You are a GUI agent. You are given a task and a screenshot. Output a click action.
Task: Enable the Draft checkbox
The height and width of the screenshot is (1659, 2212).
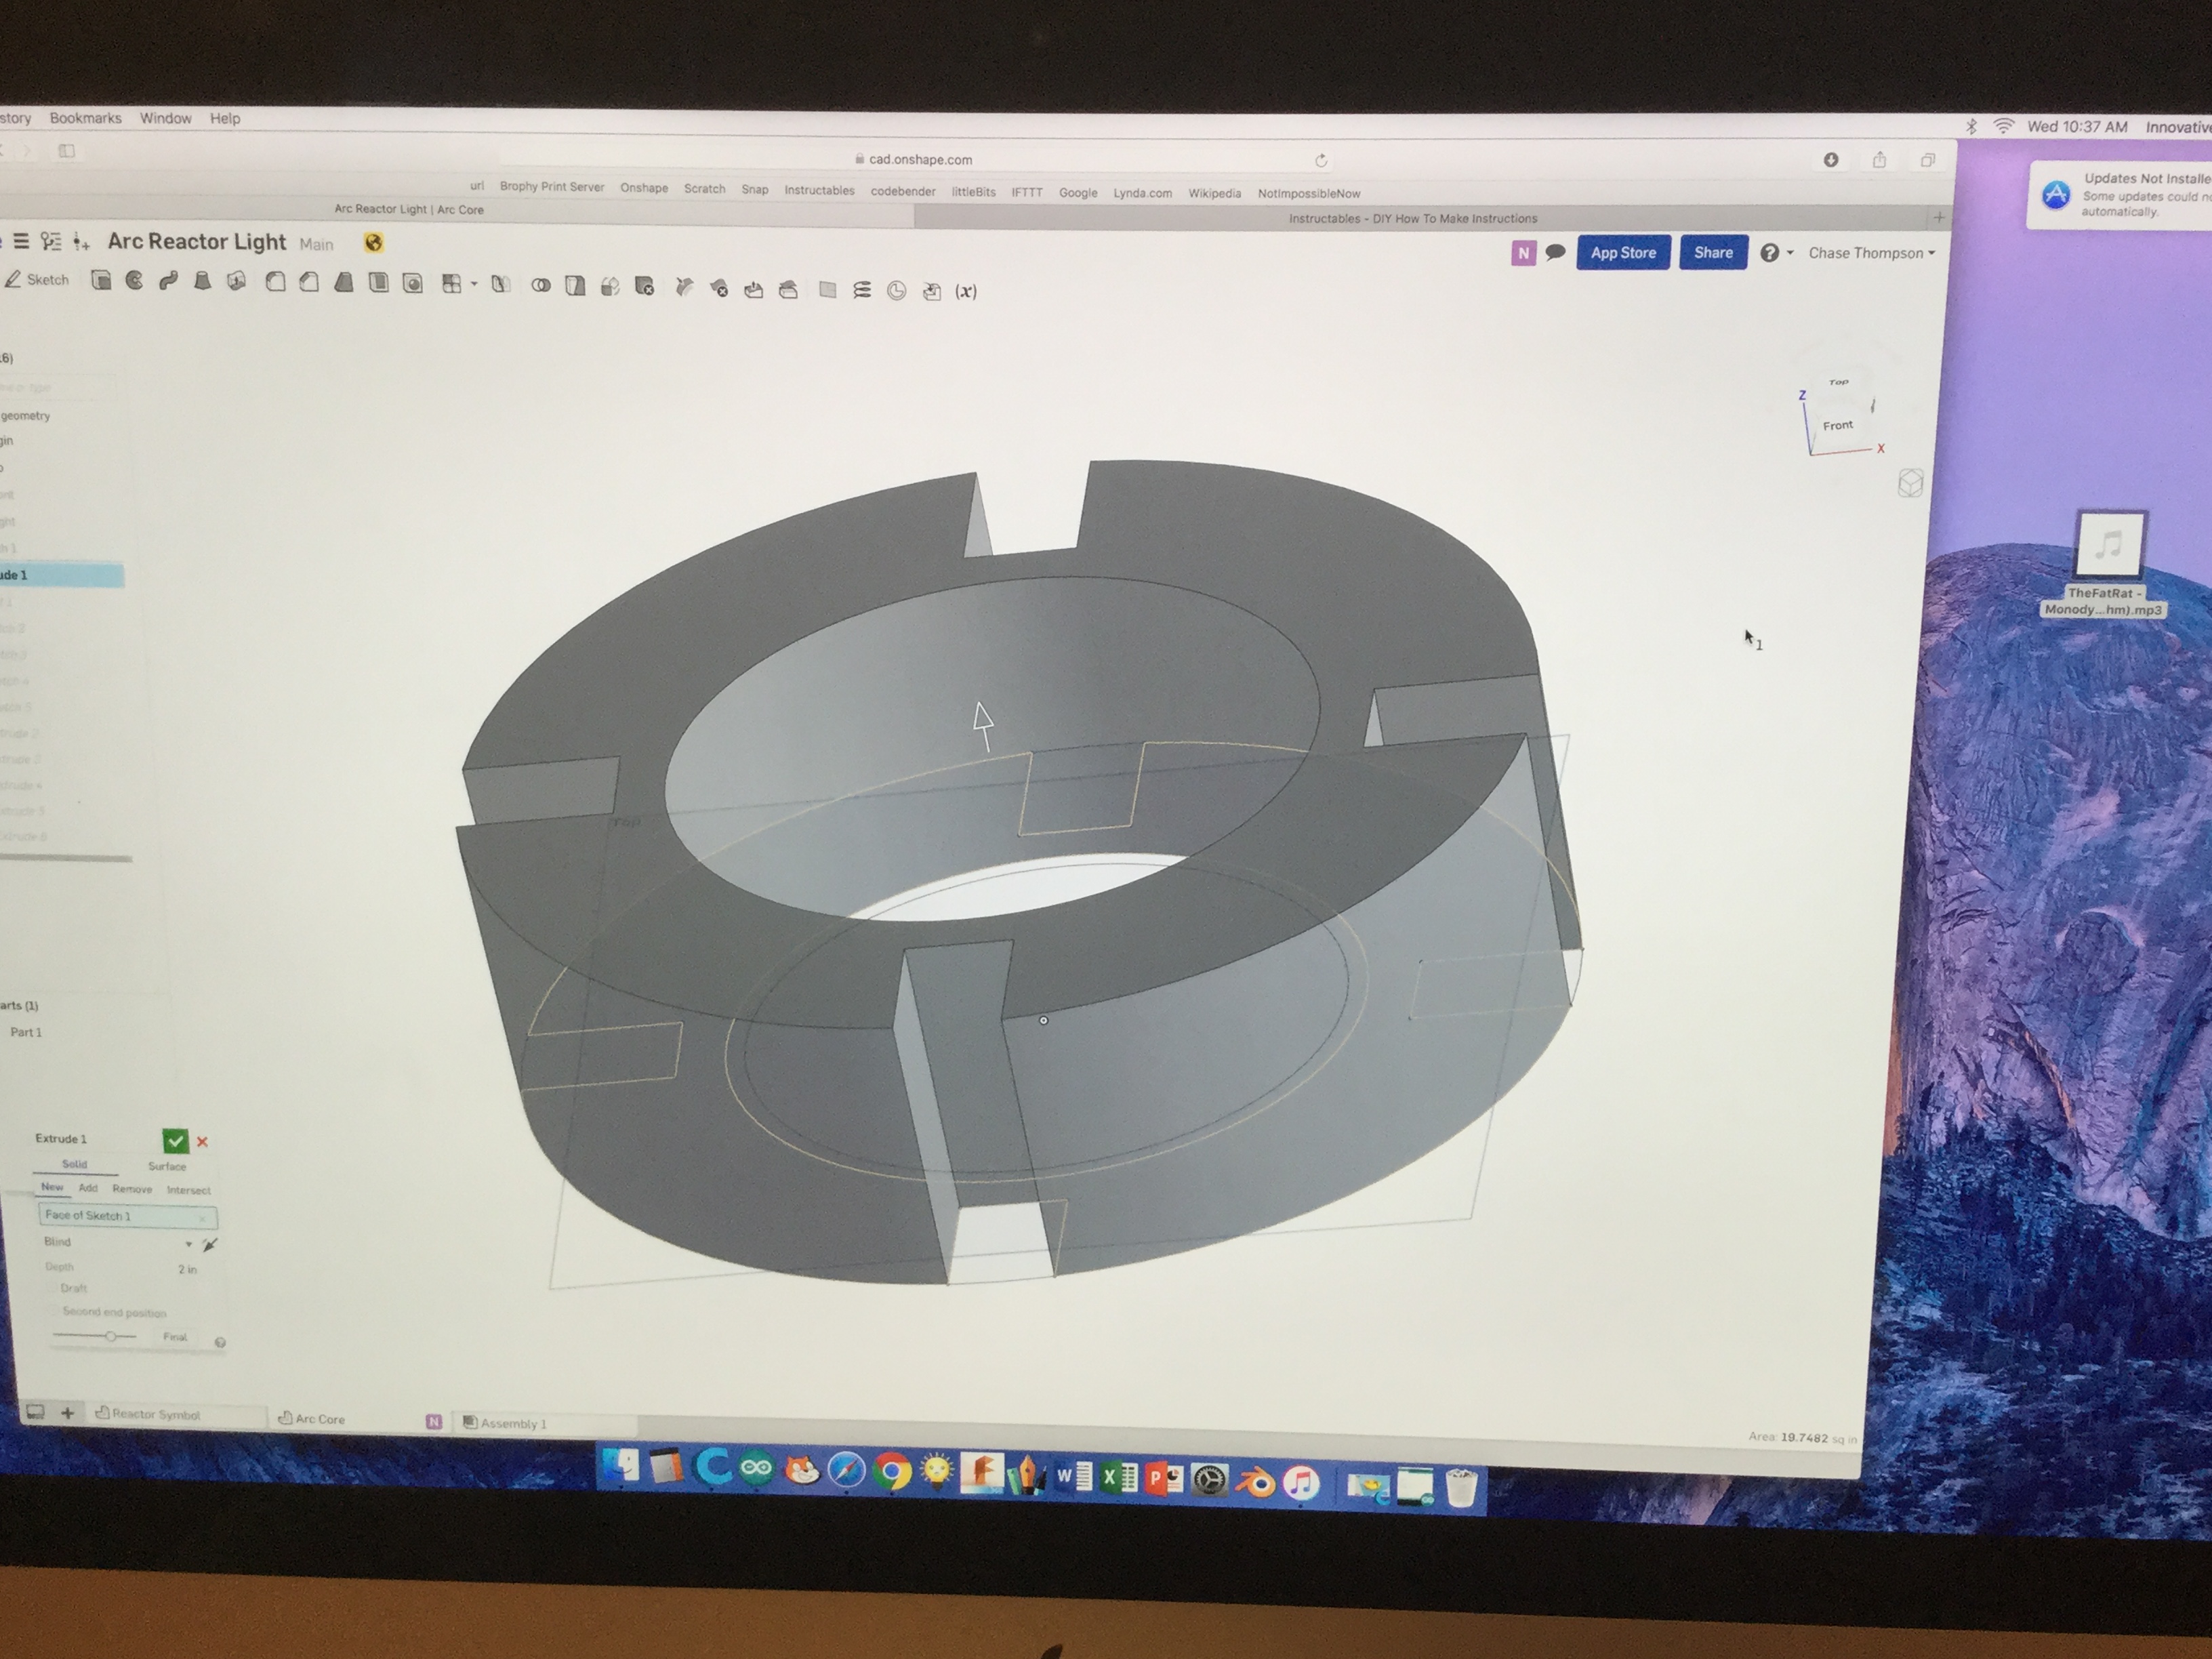tap(53, 1288)
